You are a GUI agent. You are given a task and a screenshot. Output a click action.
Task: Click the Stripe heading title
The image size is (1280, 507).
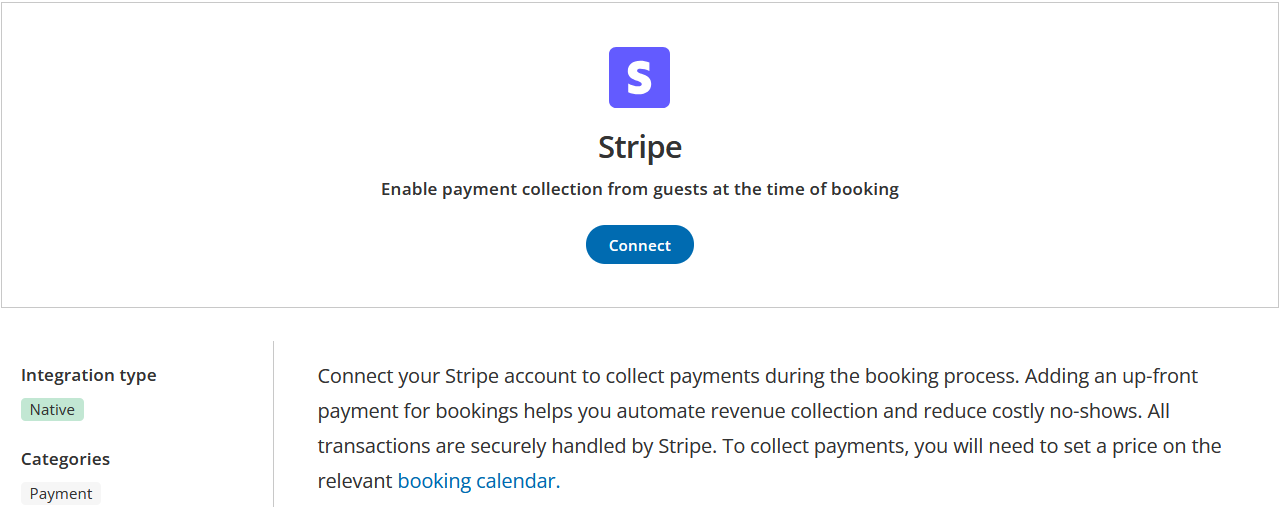pyautogui.click(x=639, y=147)
